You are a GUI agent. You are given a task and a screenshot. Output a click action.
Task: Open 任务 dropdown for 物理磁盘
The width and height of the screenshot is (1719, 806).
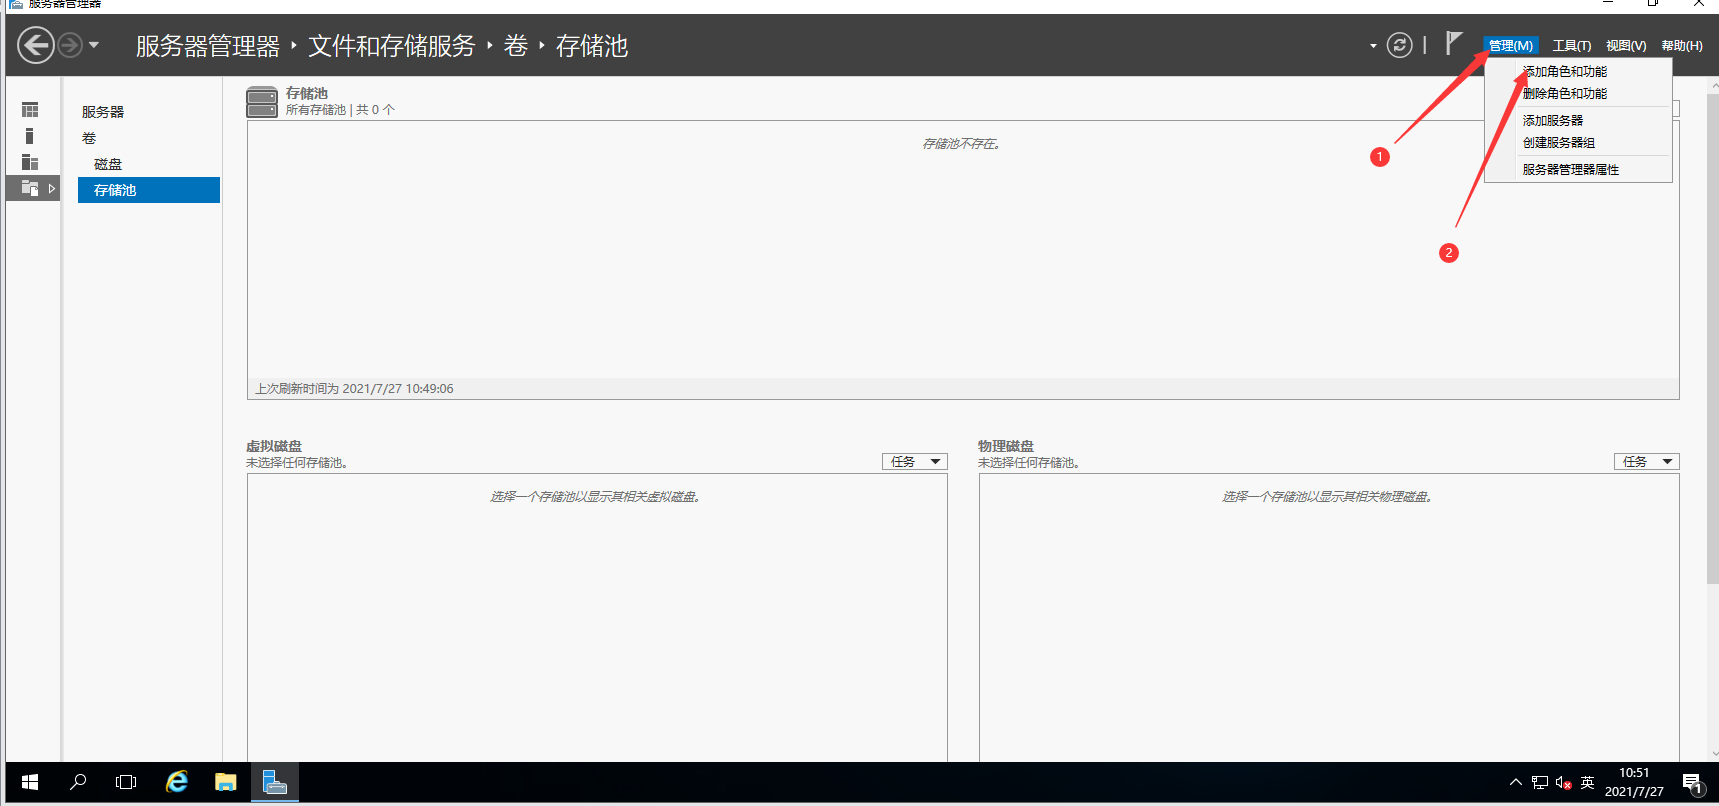click(x=1646, y=462)
